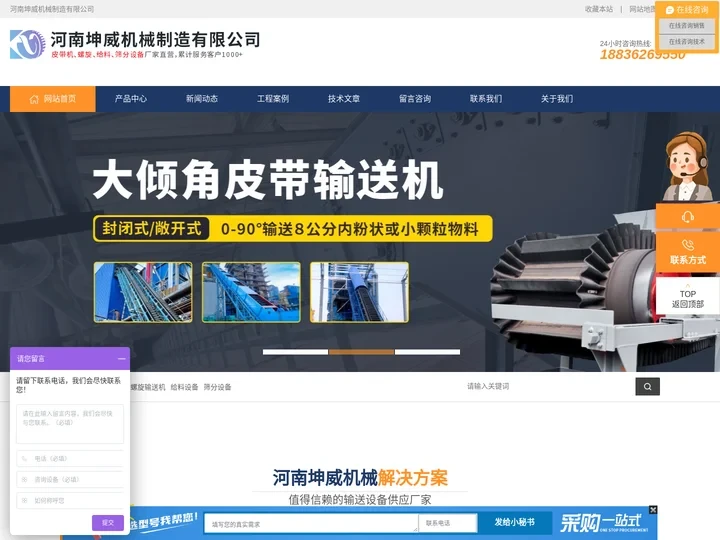Open third conveyor thumbnail in banner
Viewport: 720px width, 540px height.
pos(359,292)
